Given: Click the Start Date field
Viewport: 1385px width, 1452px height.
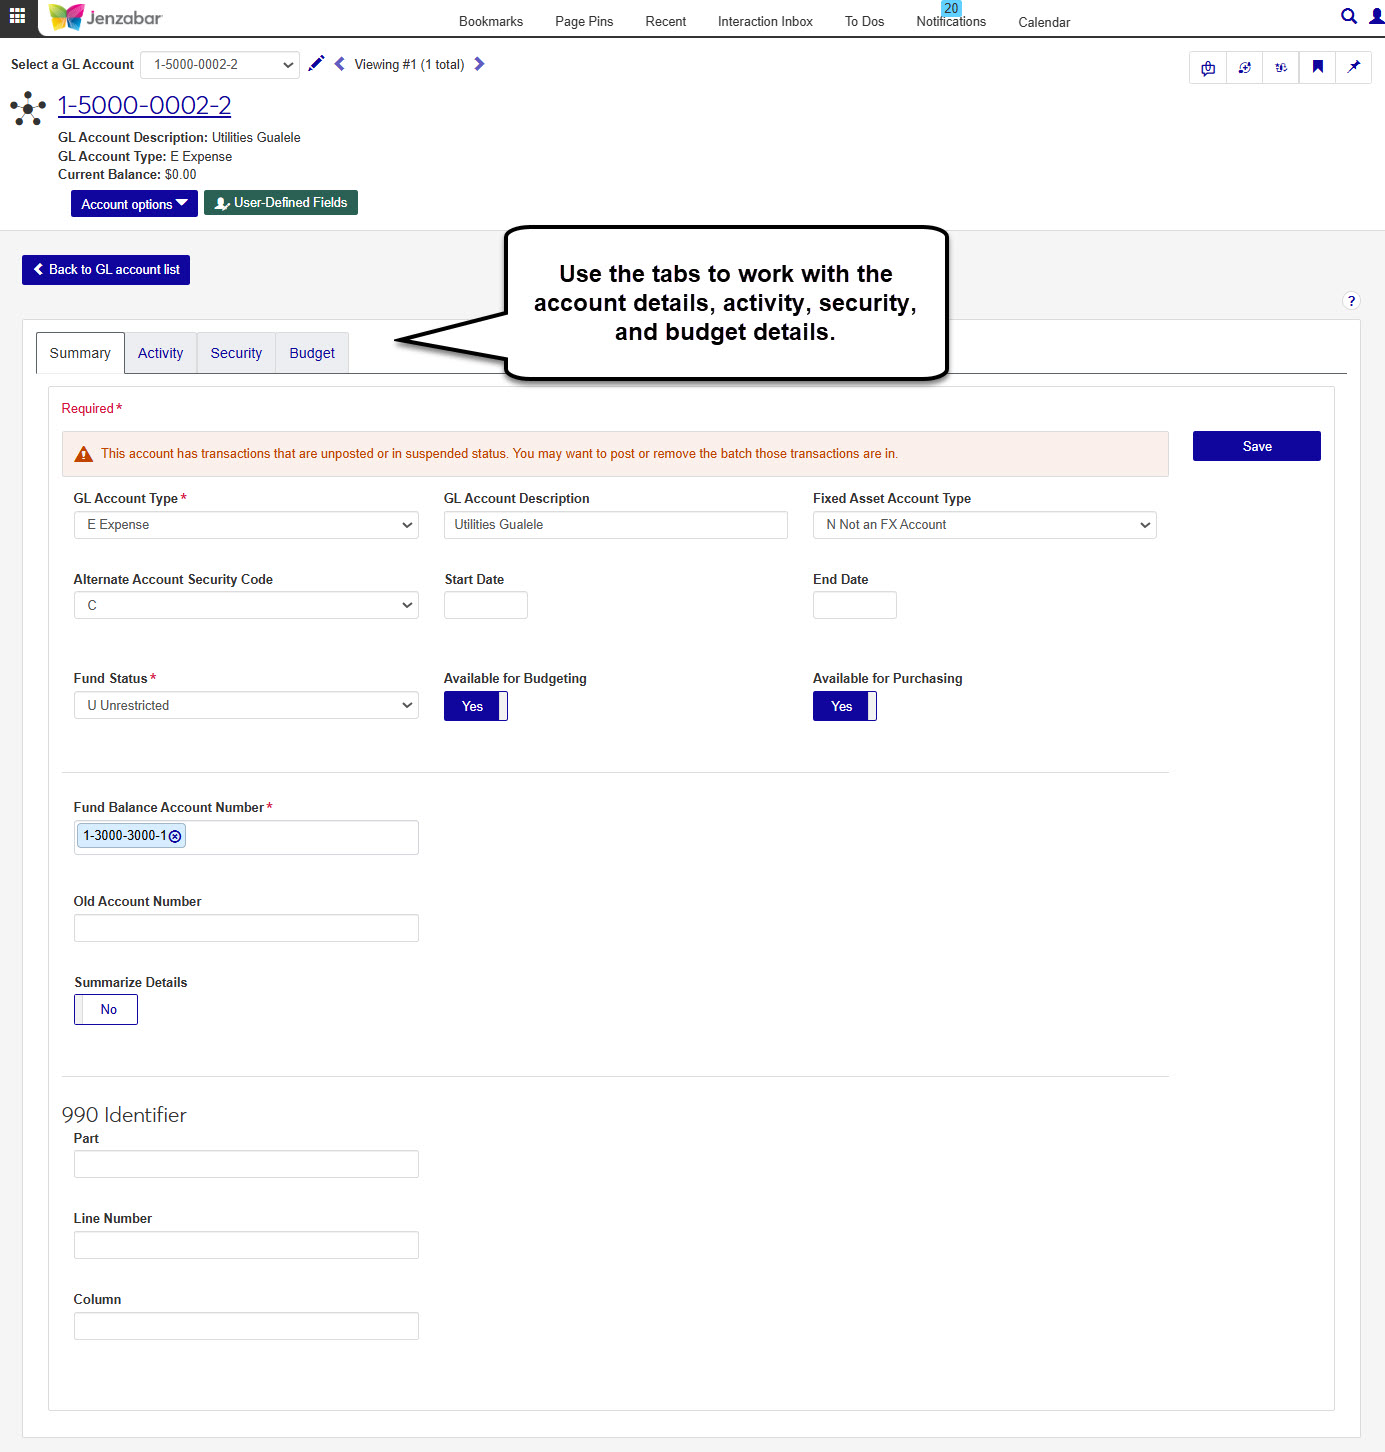Looking at the screenshot, I should [486, 605].
